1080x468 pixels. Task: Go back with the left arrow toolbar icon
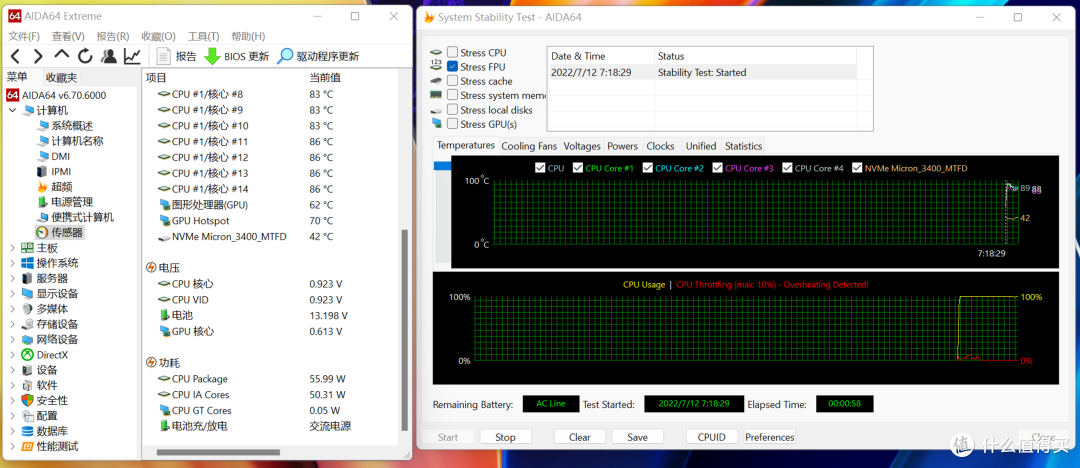(15, 57)
